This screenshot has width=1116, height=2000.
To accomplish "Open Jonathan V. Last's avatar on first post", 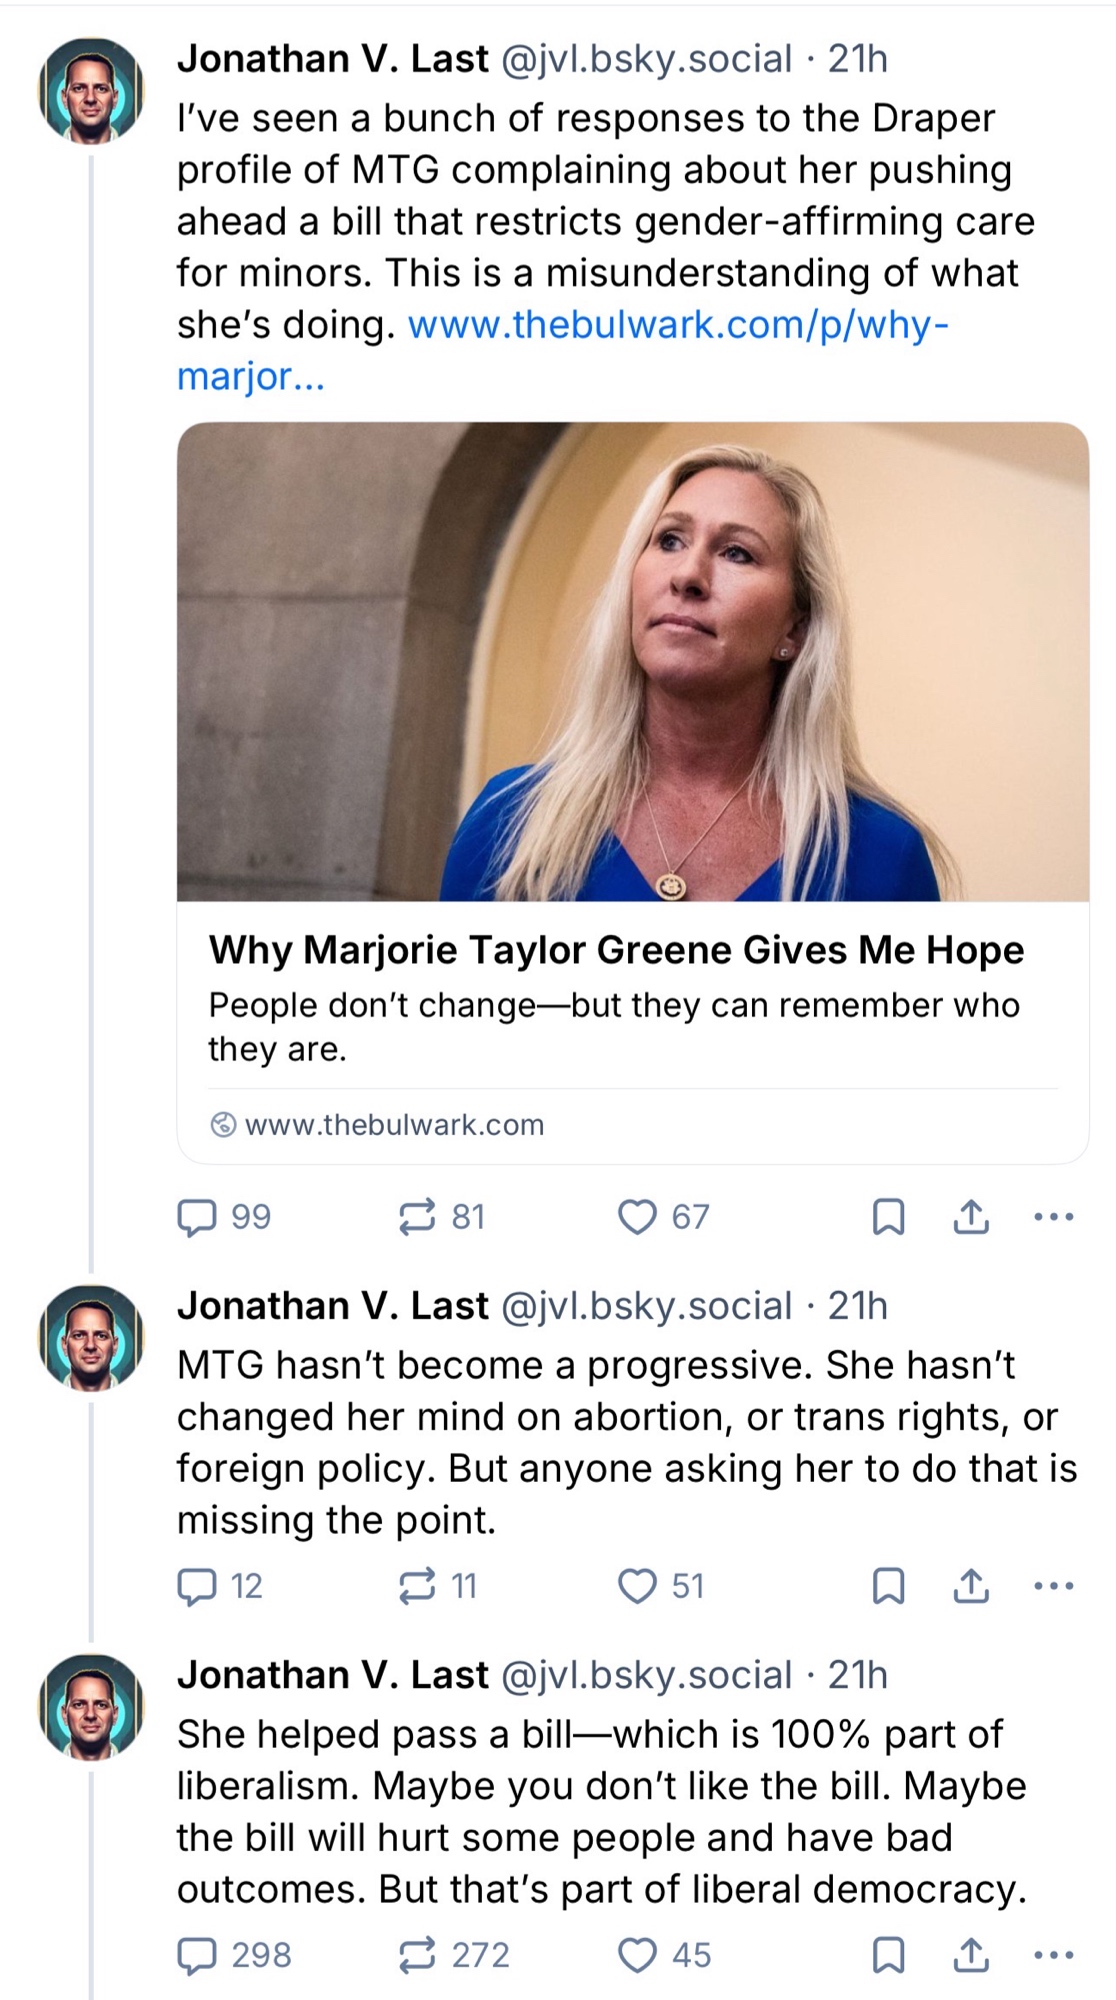I will [91, 91].
